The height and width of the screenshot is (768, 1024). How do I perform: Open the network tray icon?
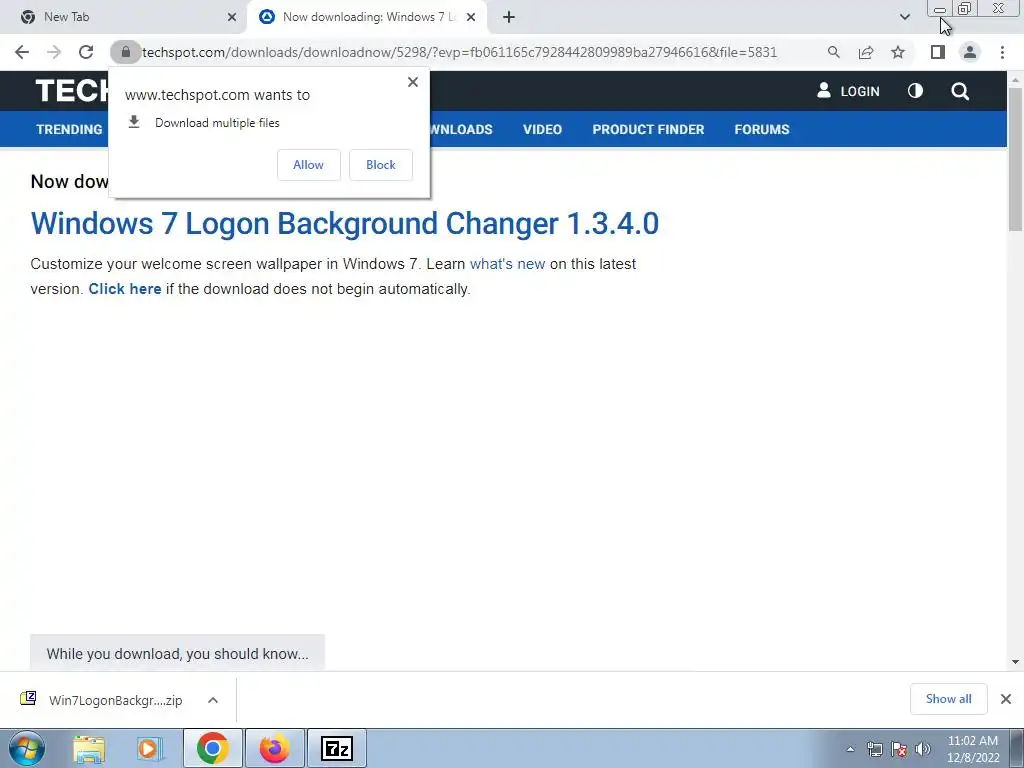(x=874, y=749)
